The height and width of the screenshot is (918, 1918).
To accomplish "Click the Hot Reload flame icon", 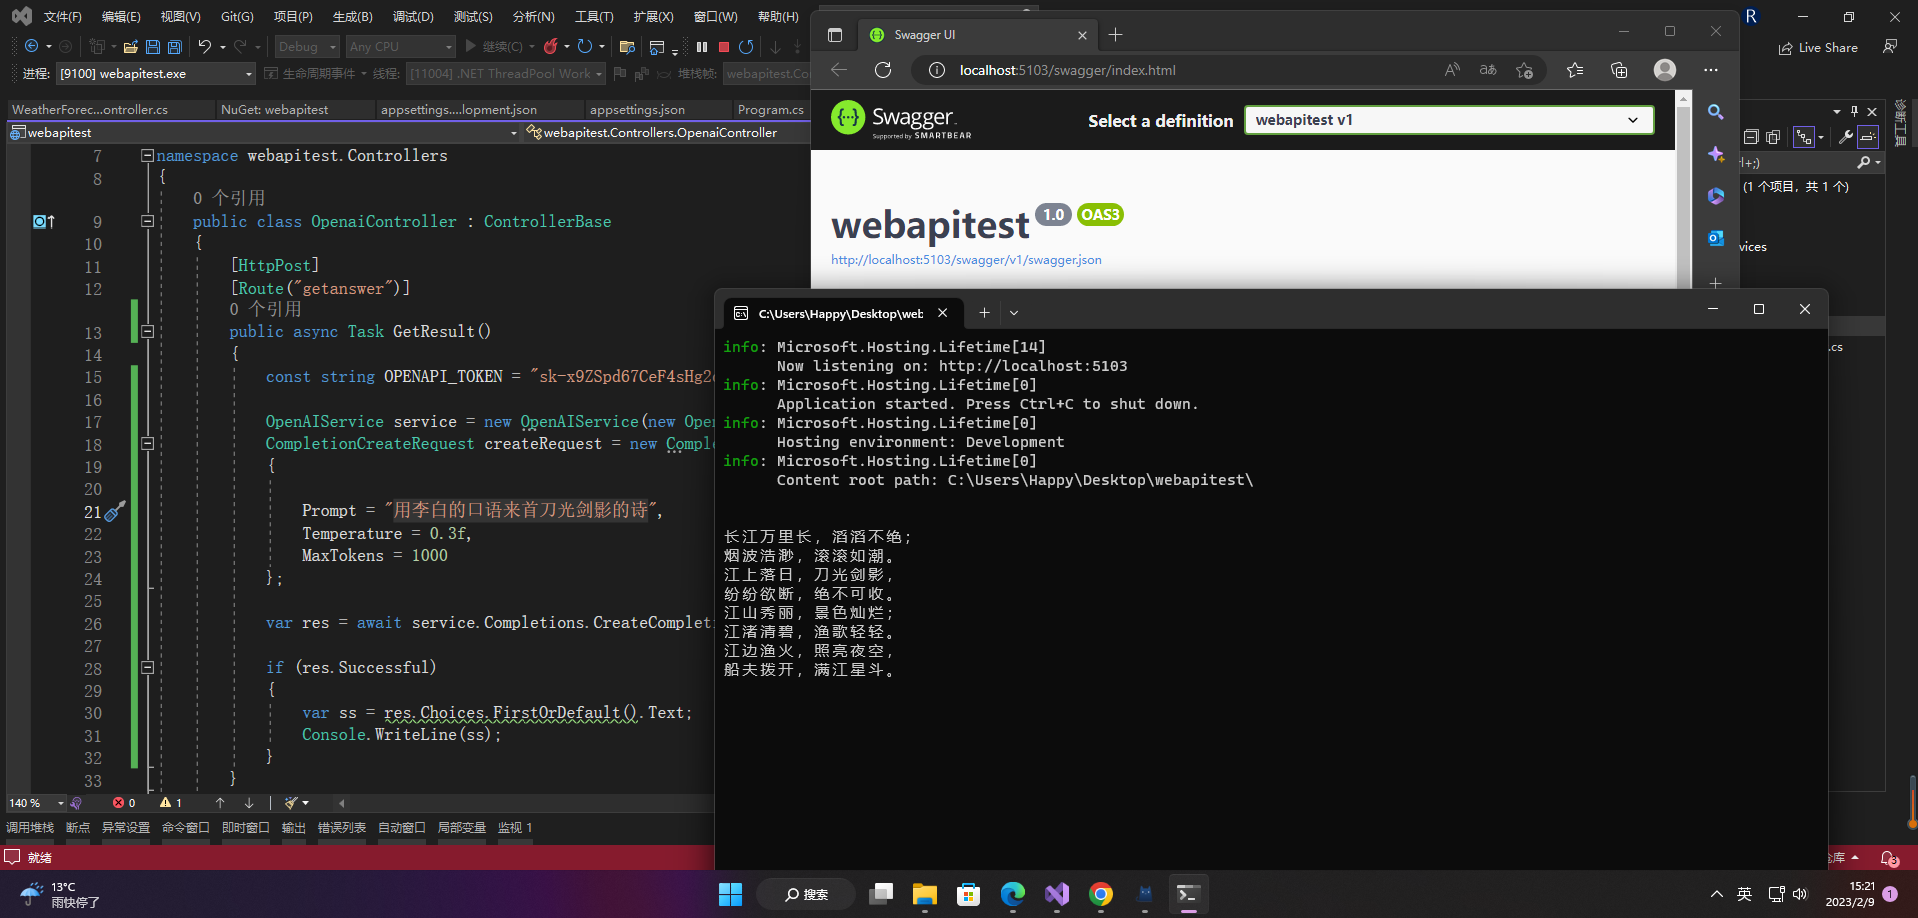I will click(550, 46).
